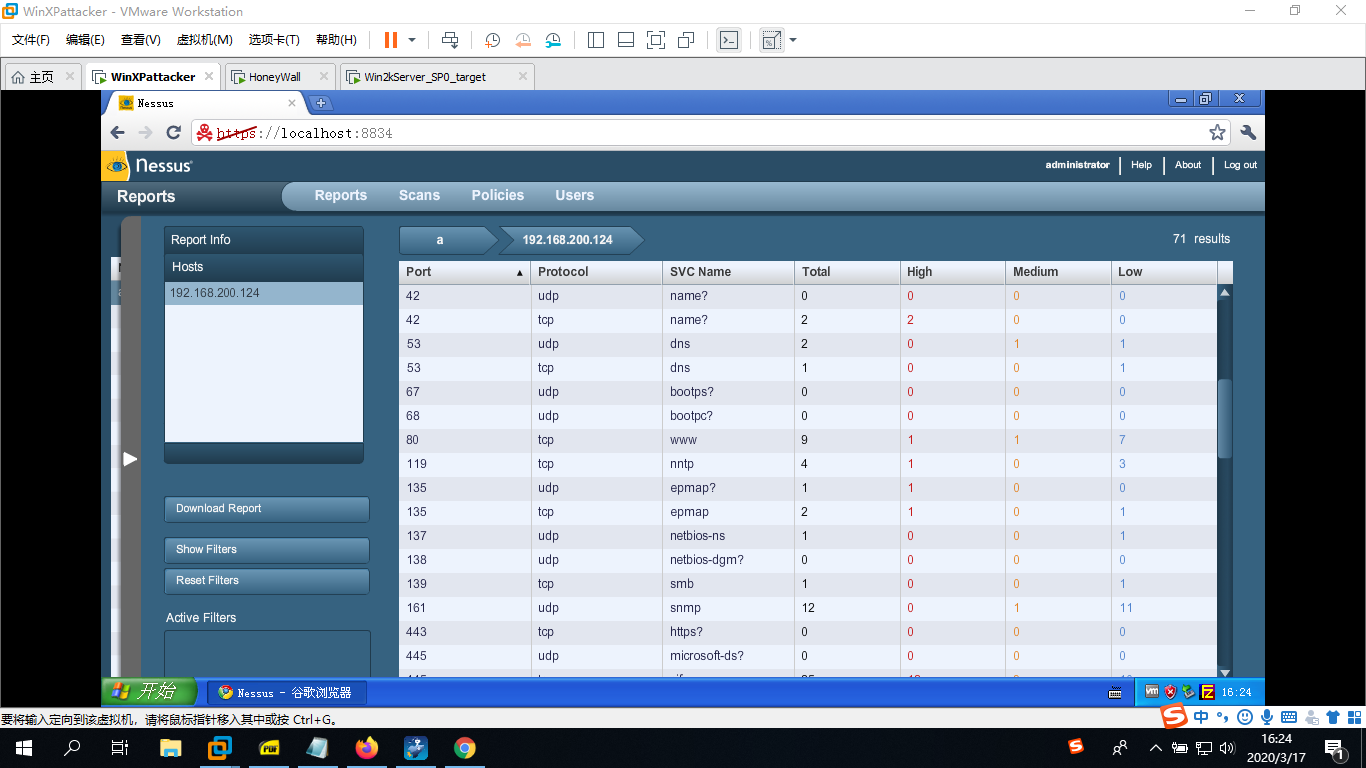Image resolution: width=1366 pixels, height=768 pixels.
Task: Click the results scrollbar up arrow
Action: click(1225, 292)
